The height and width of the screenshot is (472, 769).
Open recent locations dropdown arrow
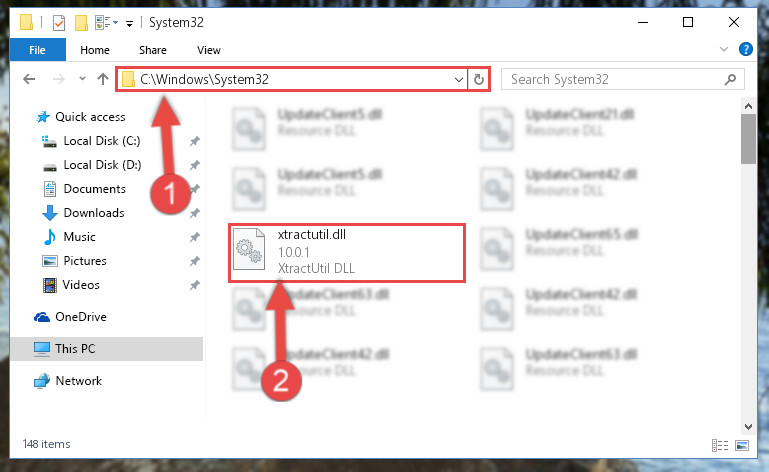click(82, 79)
